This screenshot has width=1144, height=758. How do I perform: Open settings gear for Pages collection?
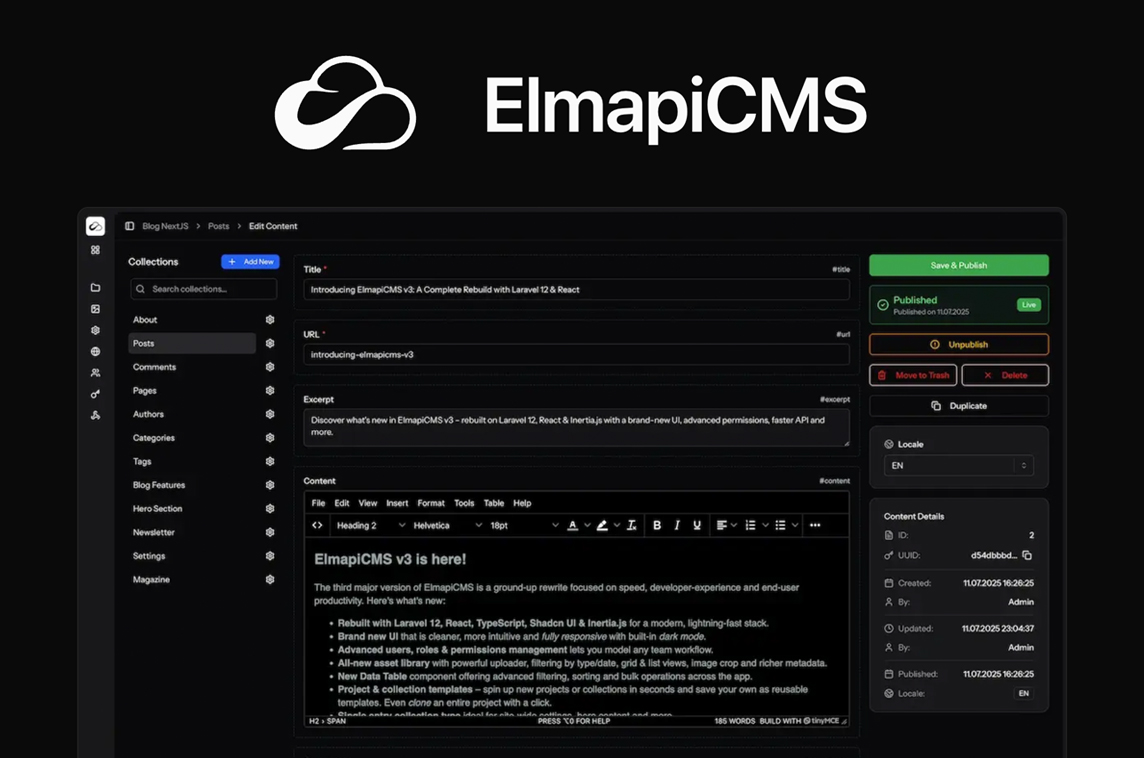point(270,390)
